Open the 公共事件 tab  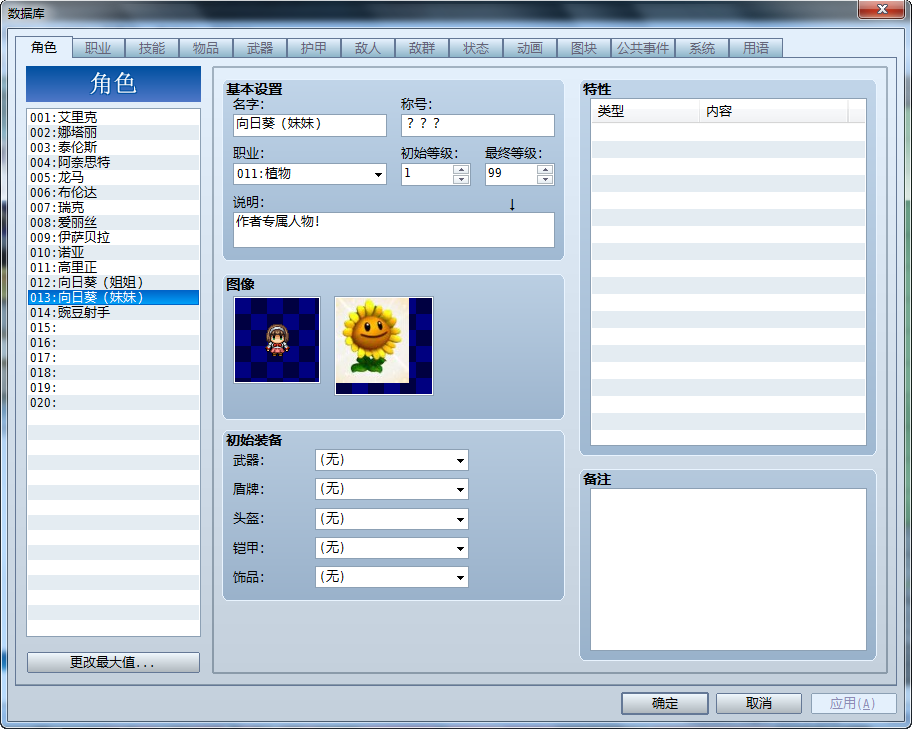(x=643, y=48)
